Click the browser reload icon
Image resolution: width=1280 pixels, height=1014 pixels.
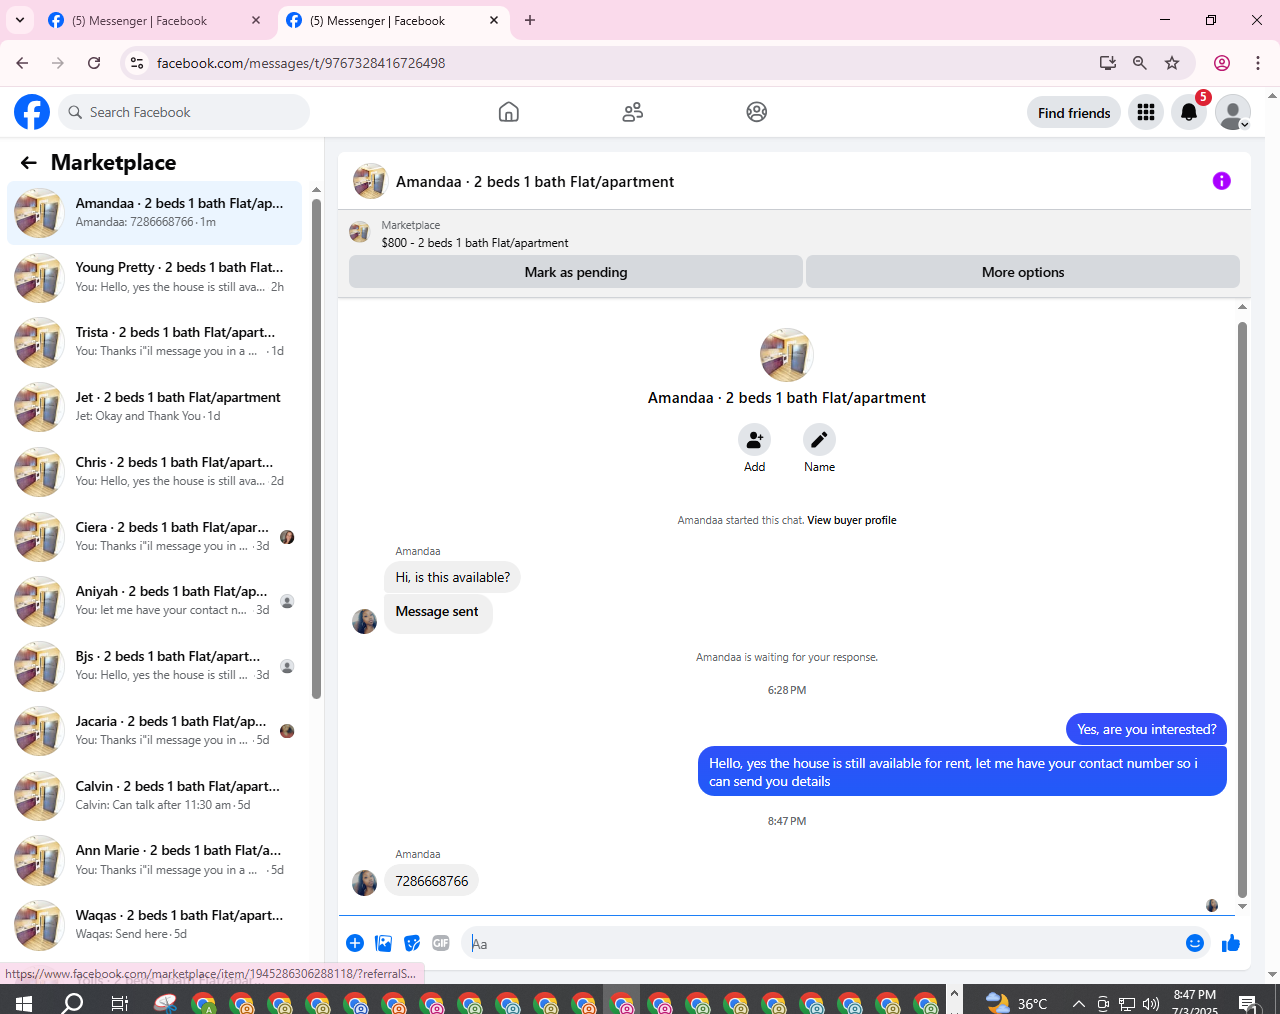point(94,63)
